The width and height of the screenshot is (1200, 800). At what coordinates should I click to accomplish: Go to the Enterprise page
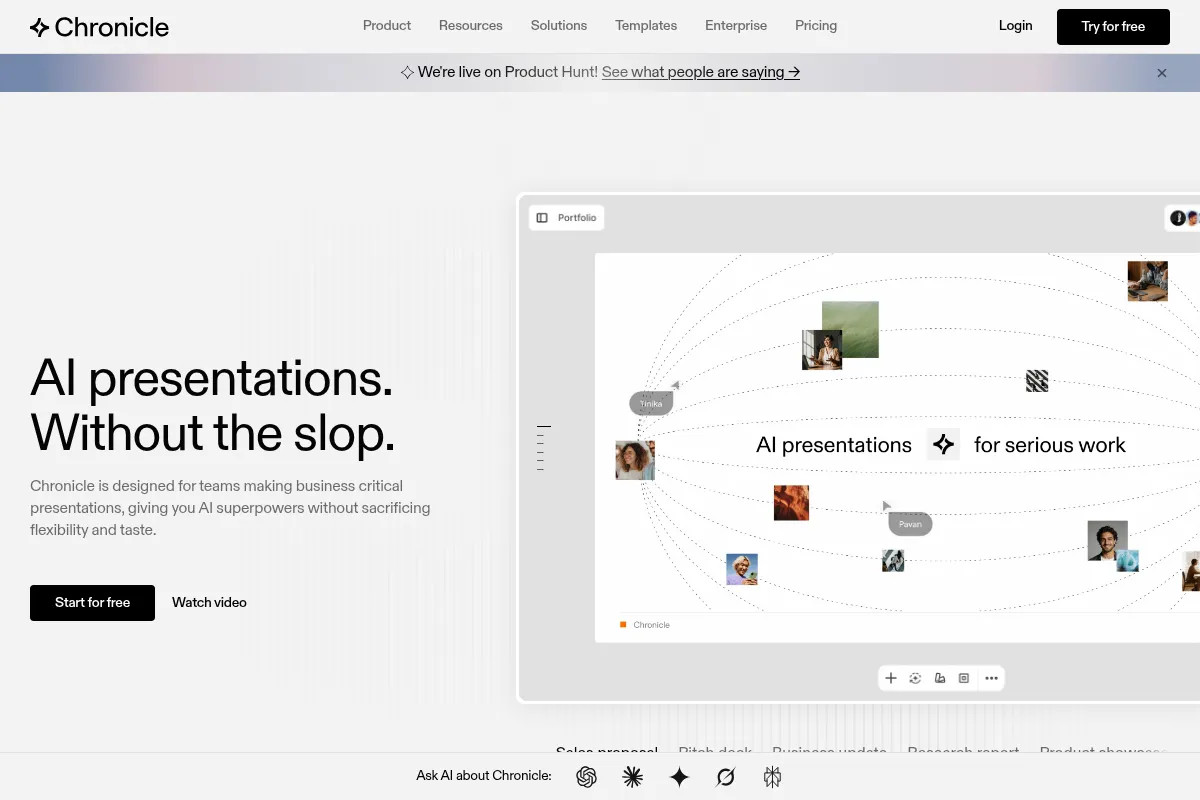point(736,26)
